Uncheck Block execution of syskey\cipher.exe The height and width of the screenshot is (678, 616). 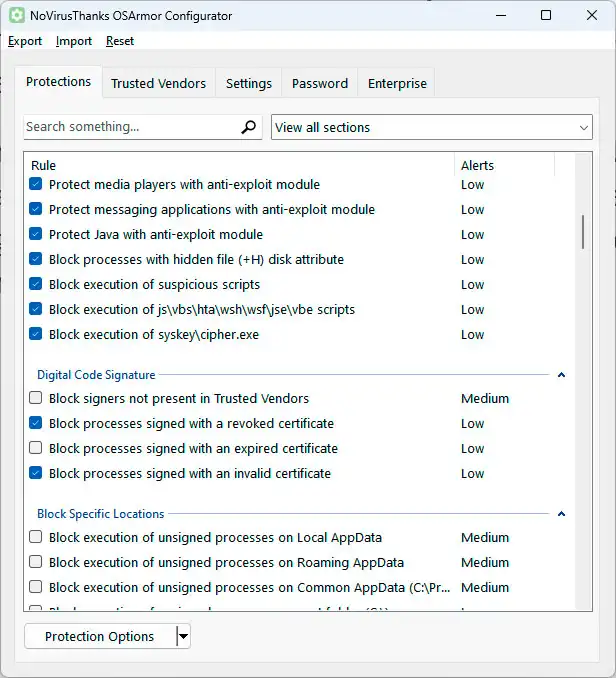coord(35,334)
